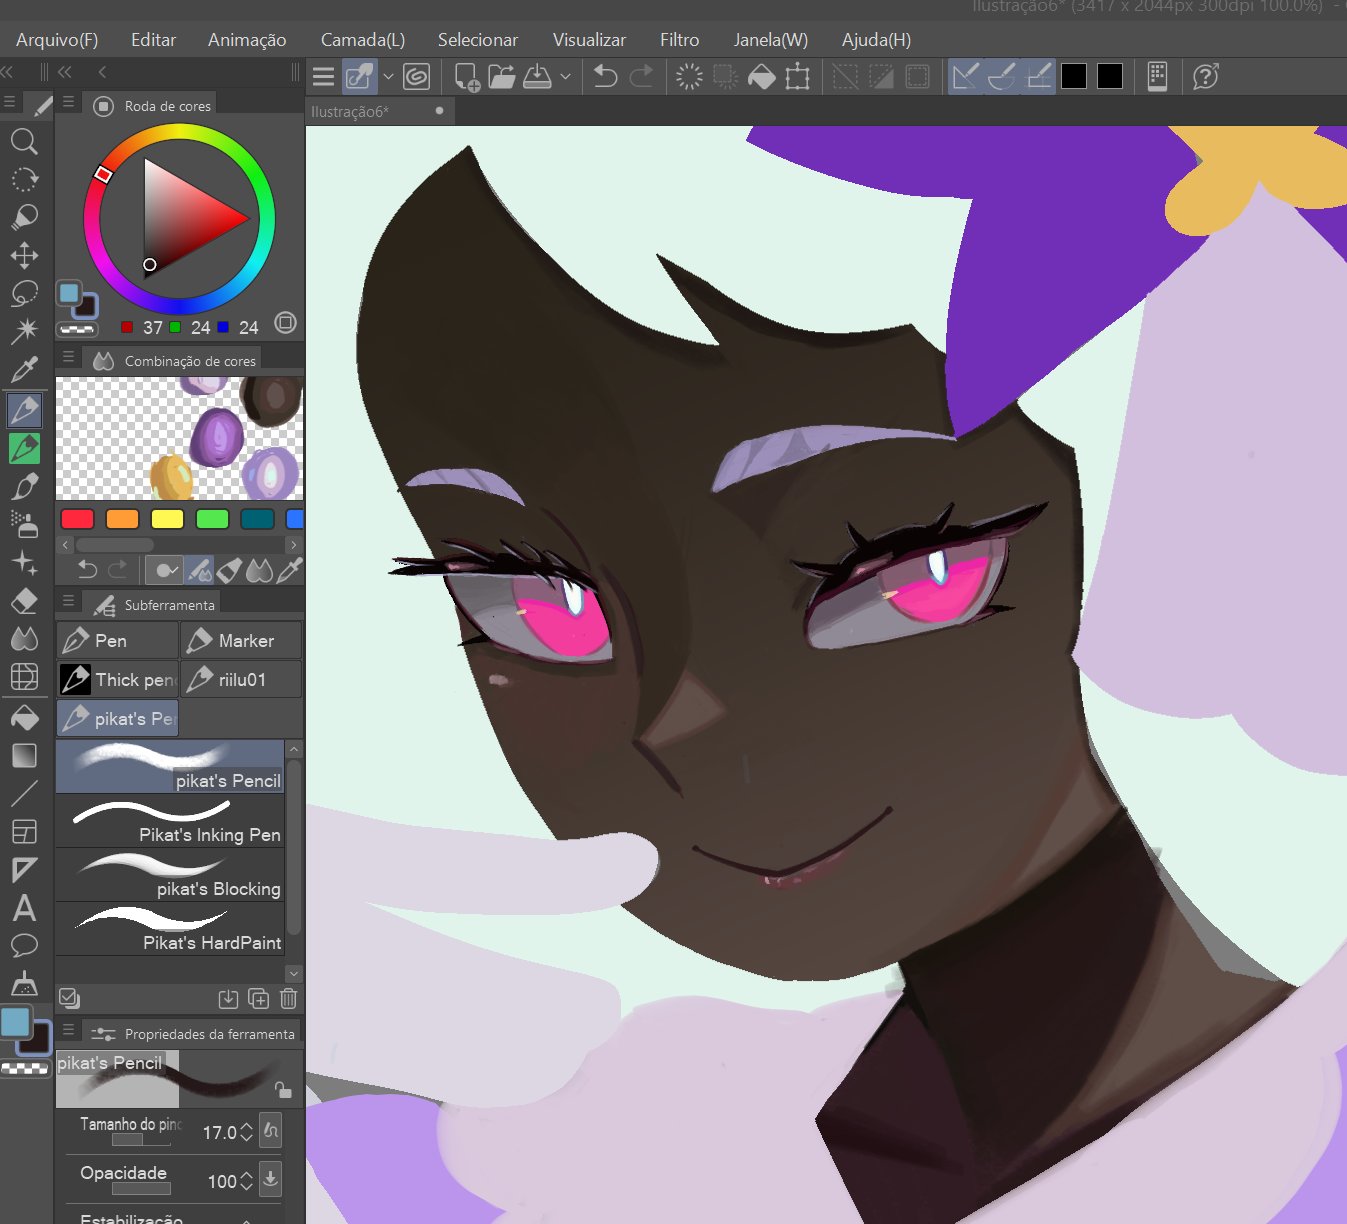Open the dropdown arrow next to the Save icon
This screenshot has width=1347, height=1224.
pos(565,77)
